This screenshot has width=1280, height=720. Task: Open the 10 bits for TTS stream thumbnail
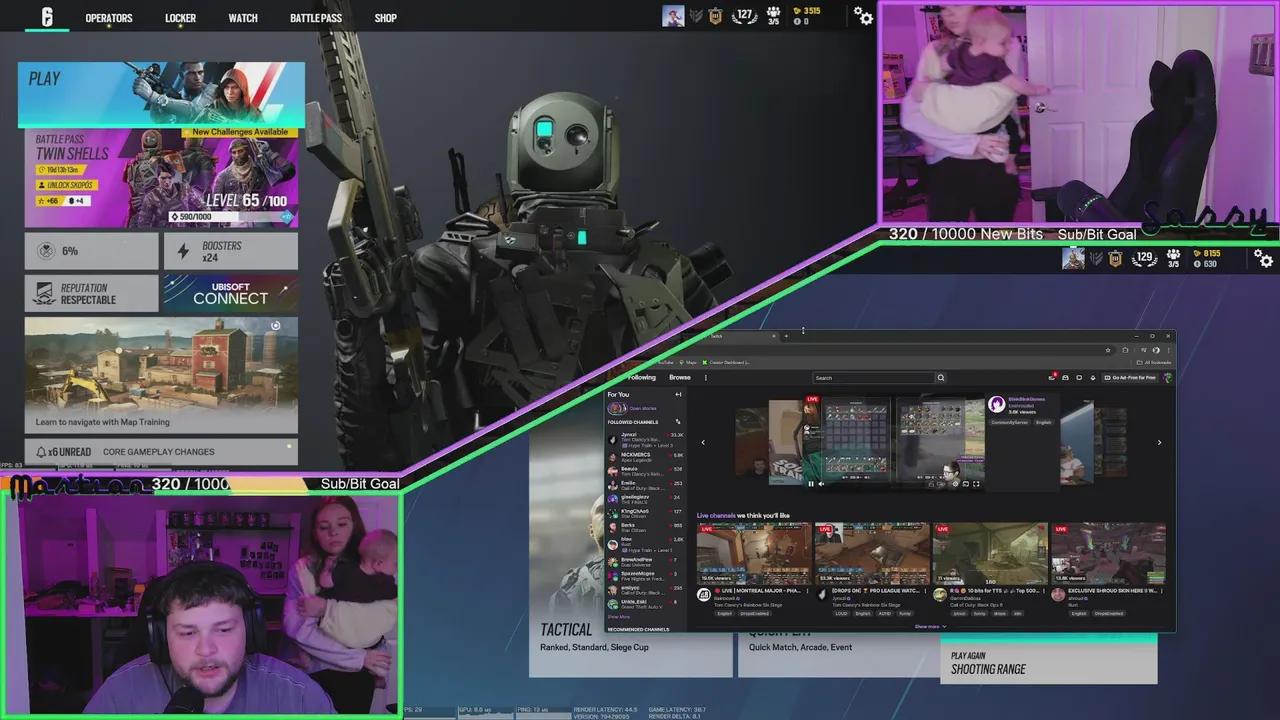click(990, 553)
